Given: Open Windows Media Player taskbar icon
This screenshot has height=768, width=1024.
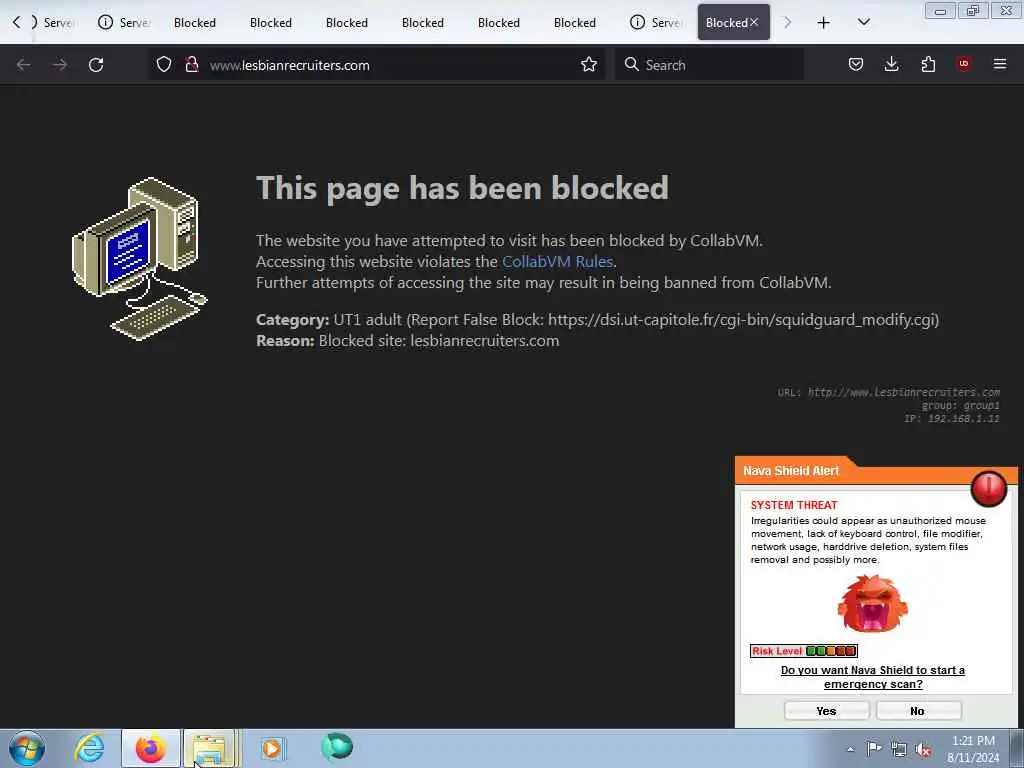Looking at the screenshot, I should pos(272,748).
